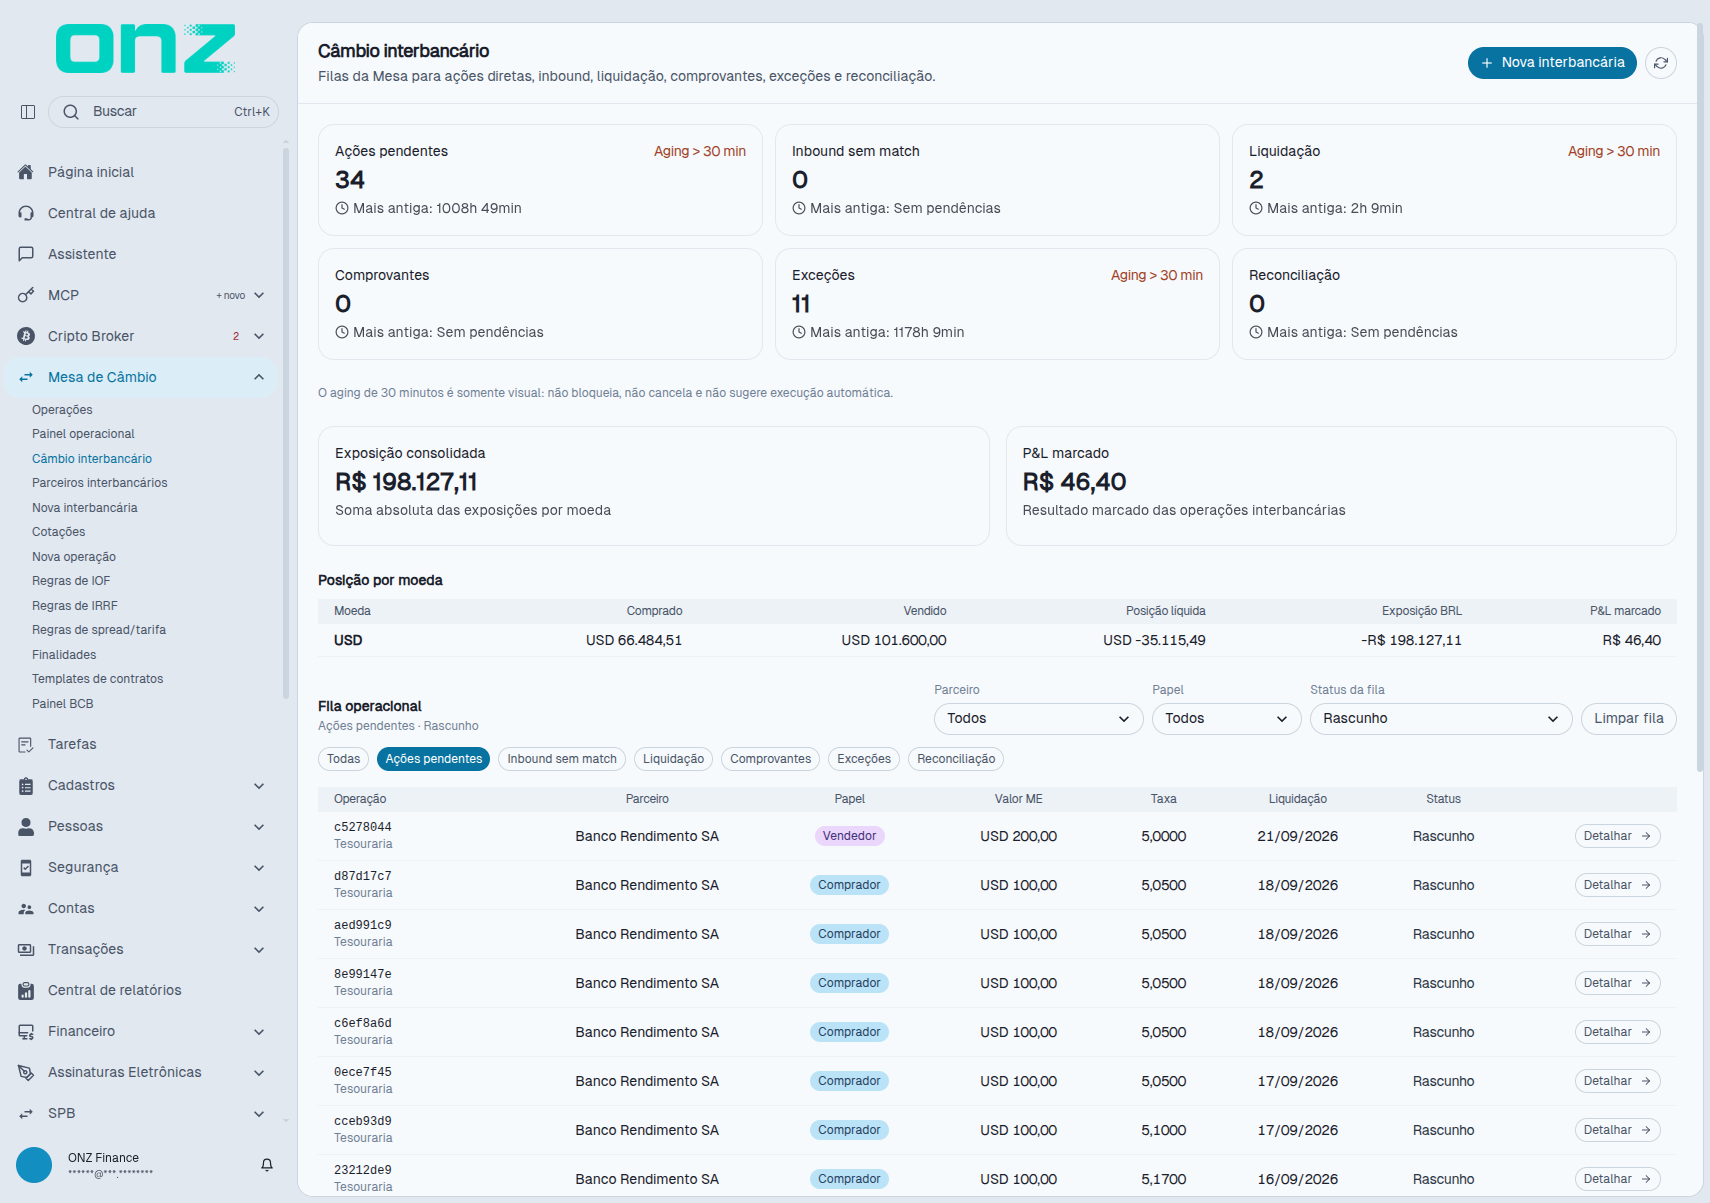Click the Ações pendentes summary card
The image size is (1710, 1203).
pos(540,180)
